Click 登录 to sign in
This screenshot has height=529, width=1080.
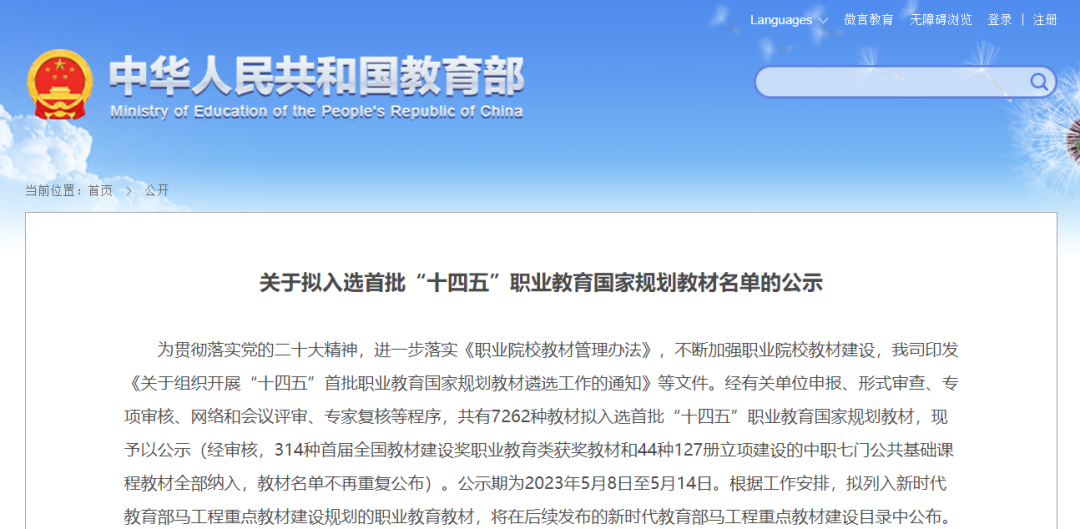[999, 20]
